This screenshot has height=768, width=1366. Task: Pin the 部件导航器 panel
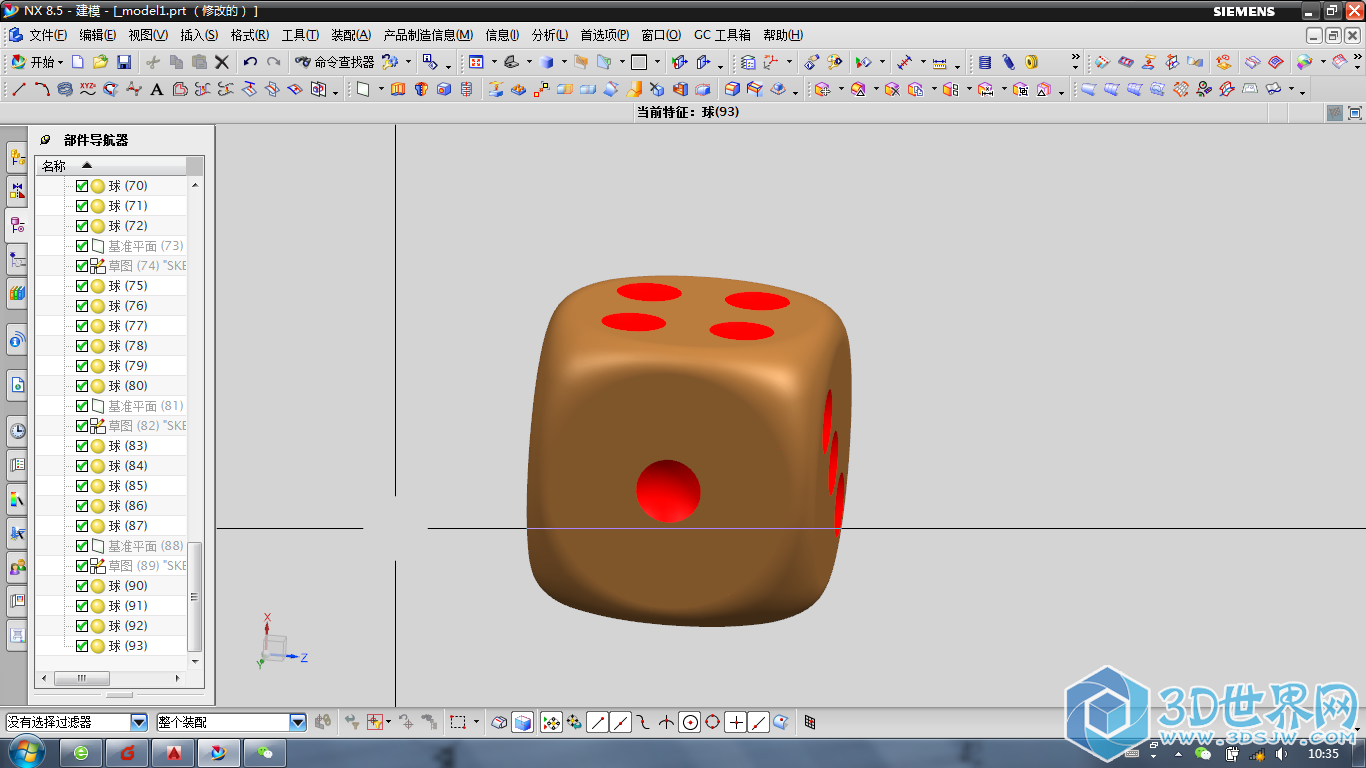coord(45,140)
